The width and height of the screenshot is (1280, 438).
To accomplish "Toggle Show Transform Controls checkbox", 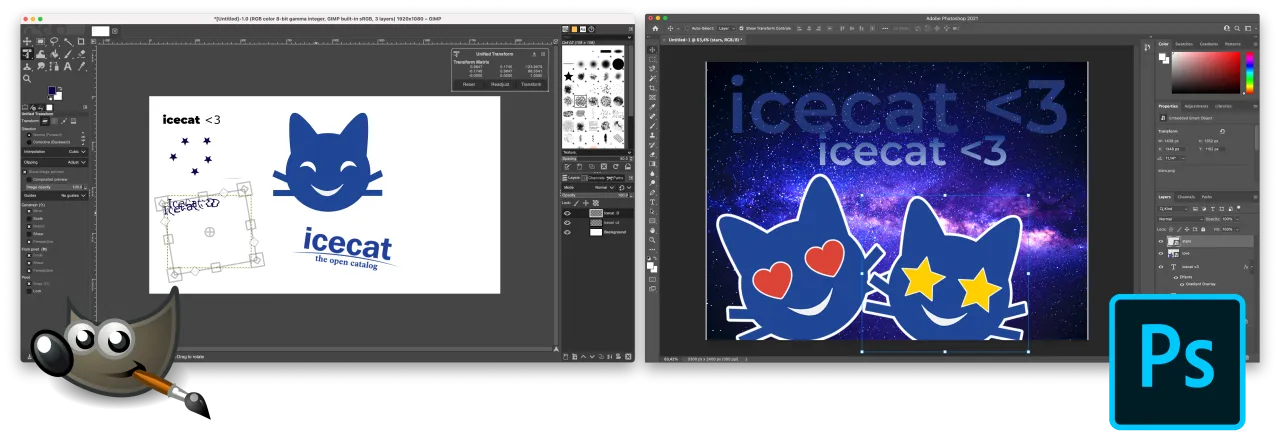I will (x=741, y=28).
